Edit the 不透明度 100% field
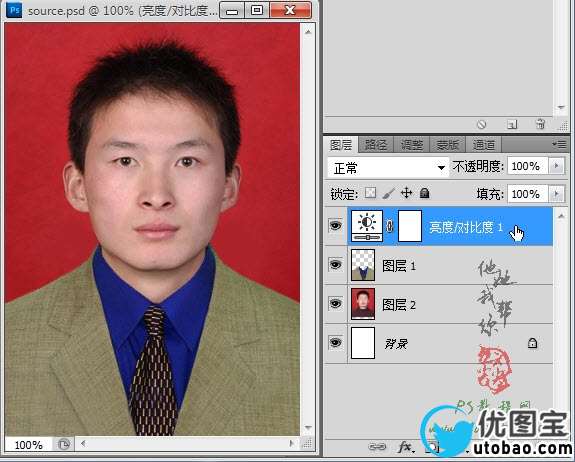575x462 pixels. tap(528, 166)
